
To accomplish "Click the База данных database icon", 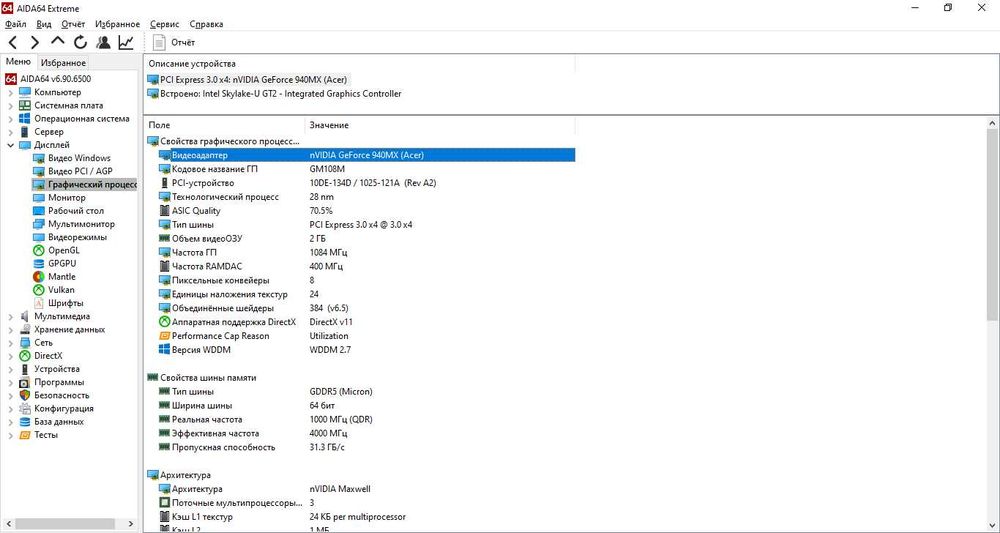I will click(x=24, y=421).
